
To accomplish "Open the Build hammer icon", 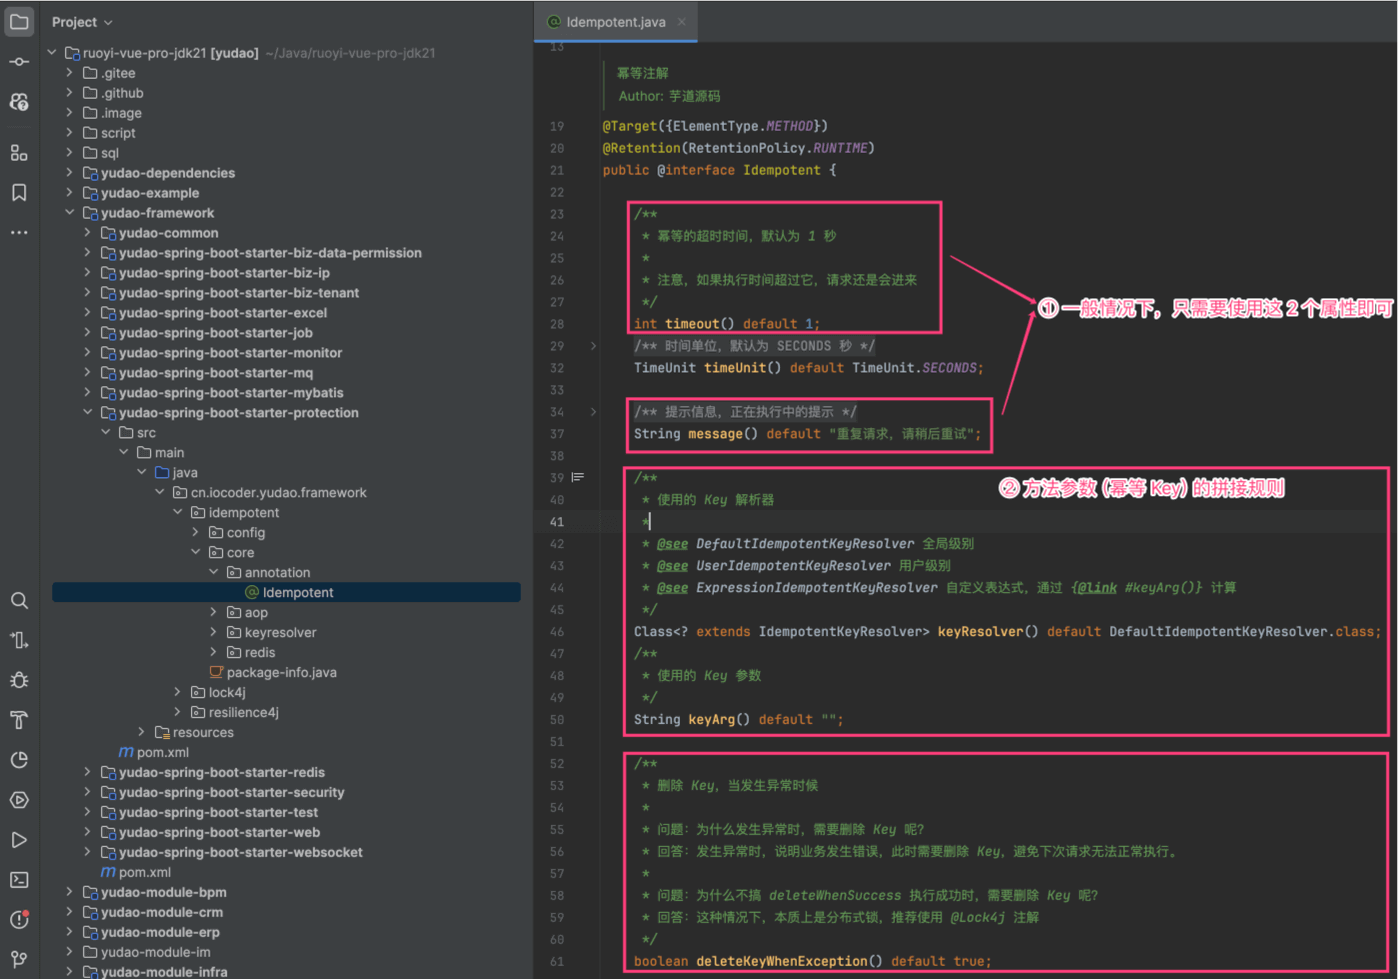I will (x=19, y=720).
